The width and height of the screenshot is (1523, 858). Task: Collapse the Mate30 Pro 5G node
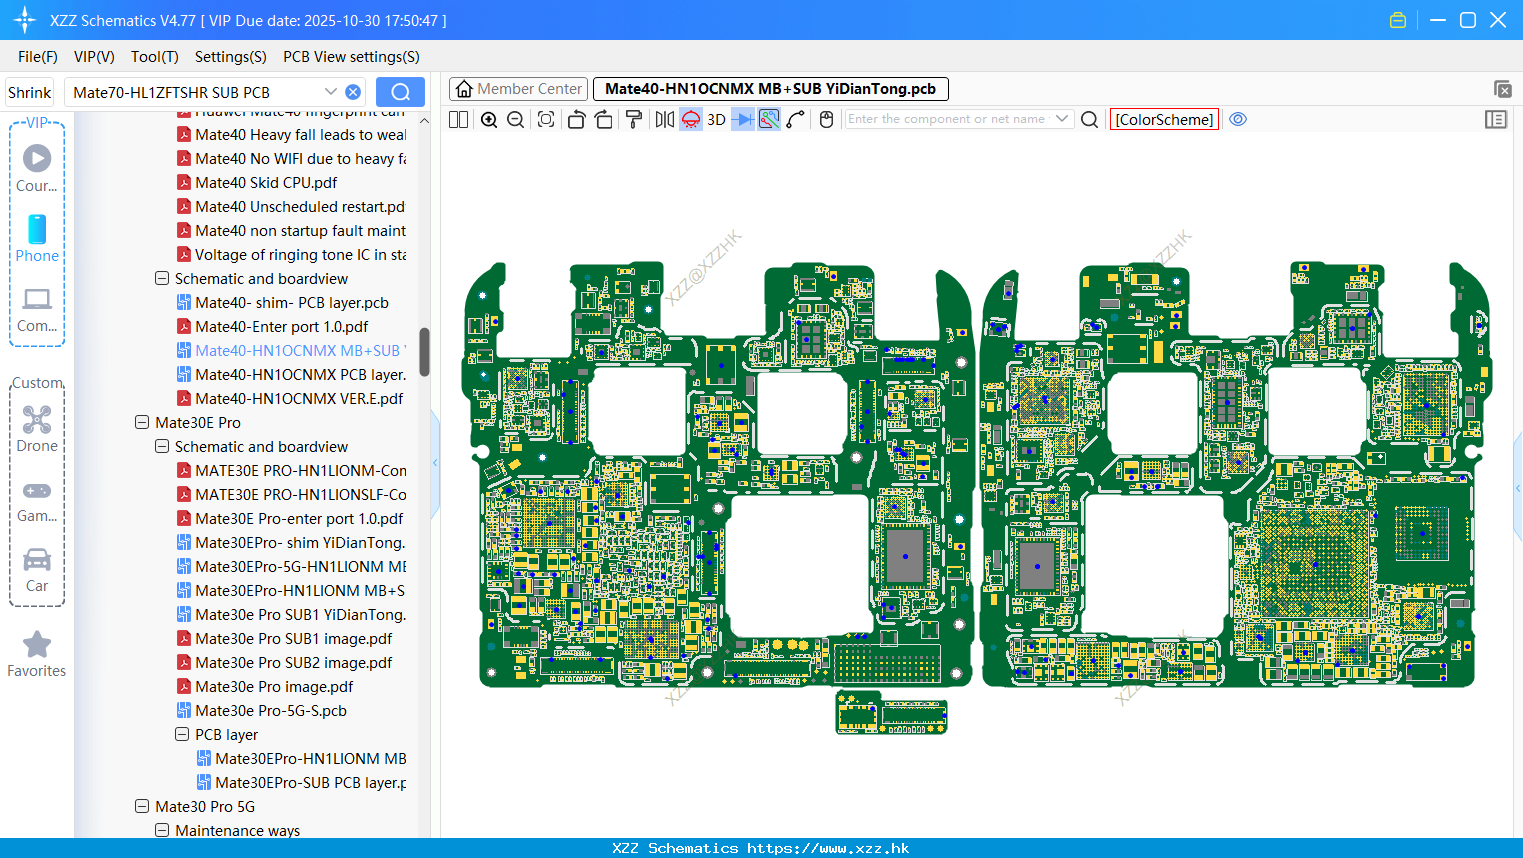142,807
